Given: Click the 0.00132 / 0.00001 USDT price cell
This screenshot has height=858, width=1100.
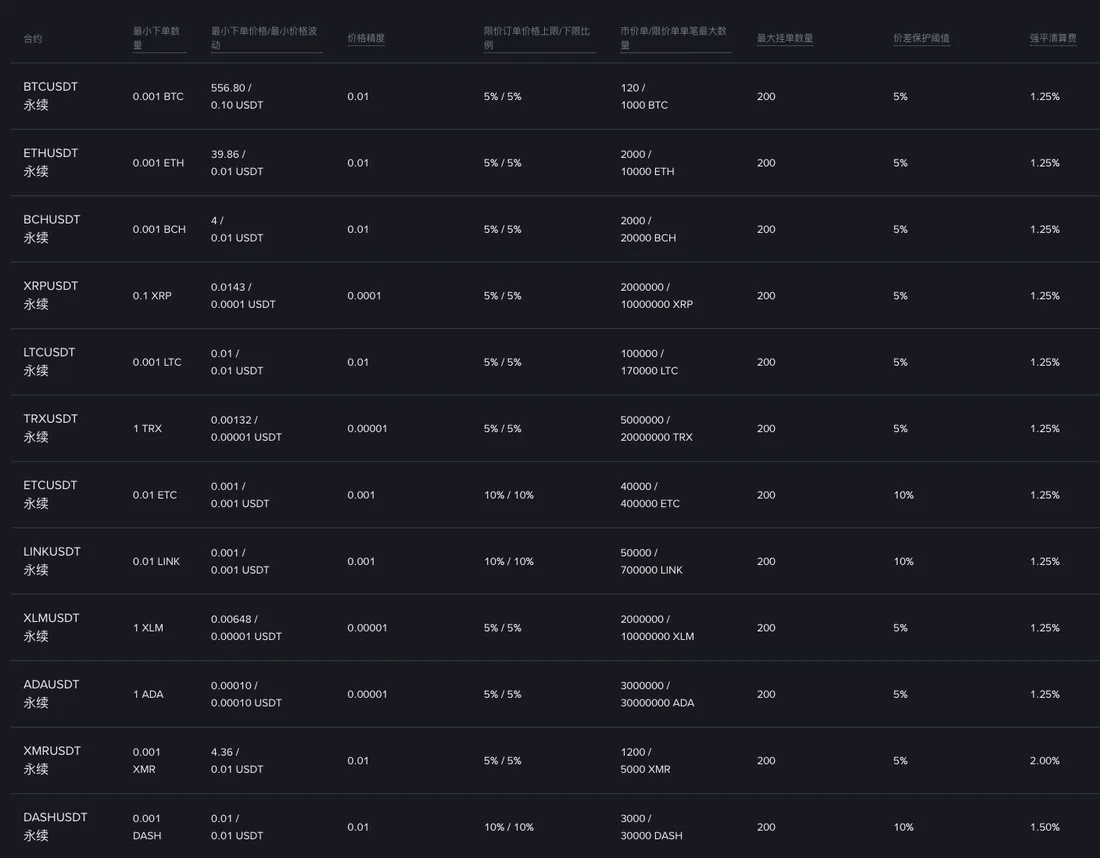Looking at the screenshot, I should [x=246, y=428].
